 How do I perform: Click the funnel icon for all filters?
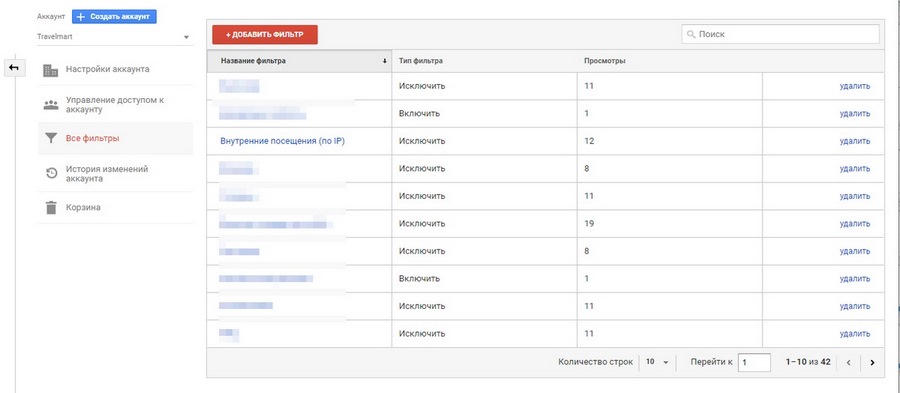coord(51,138)
